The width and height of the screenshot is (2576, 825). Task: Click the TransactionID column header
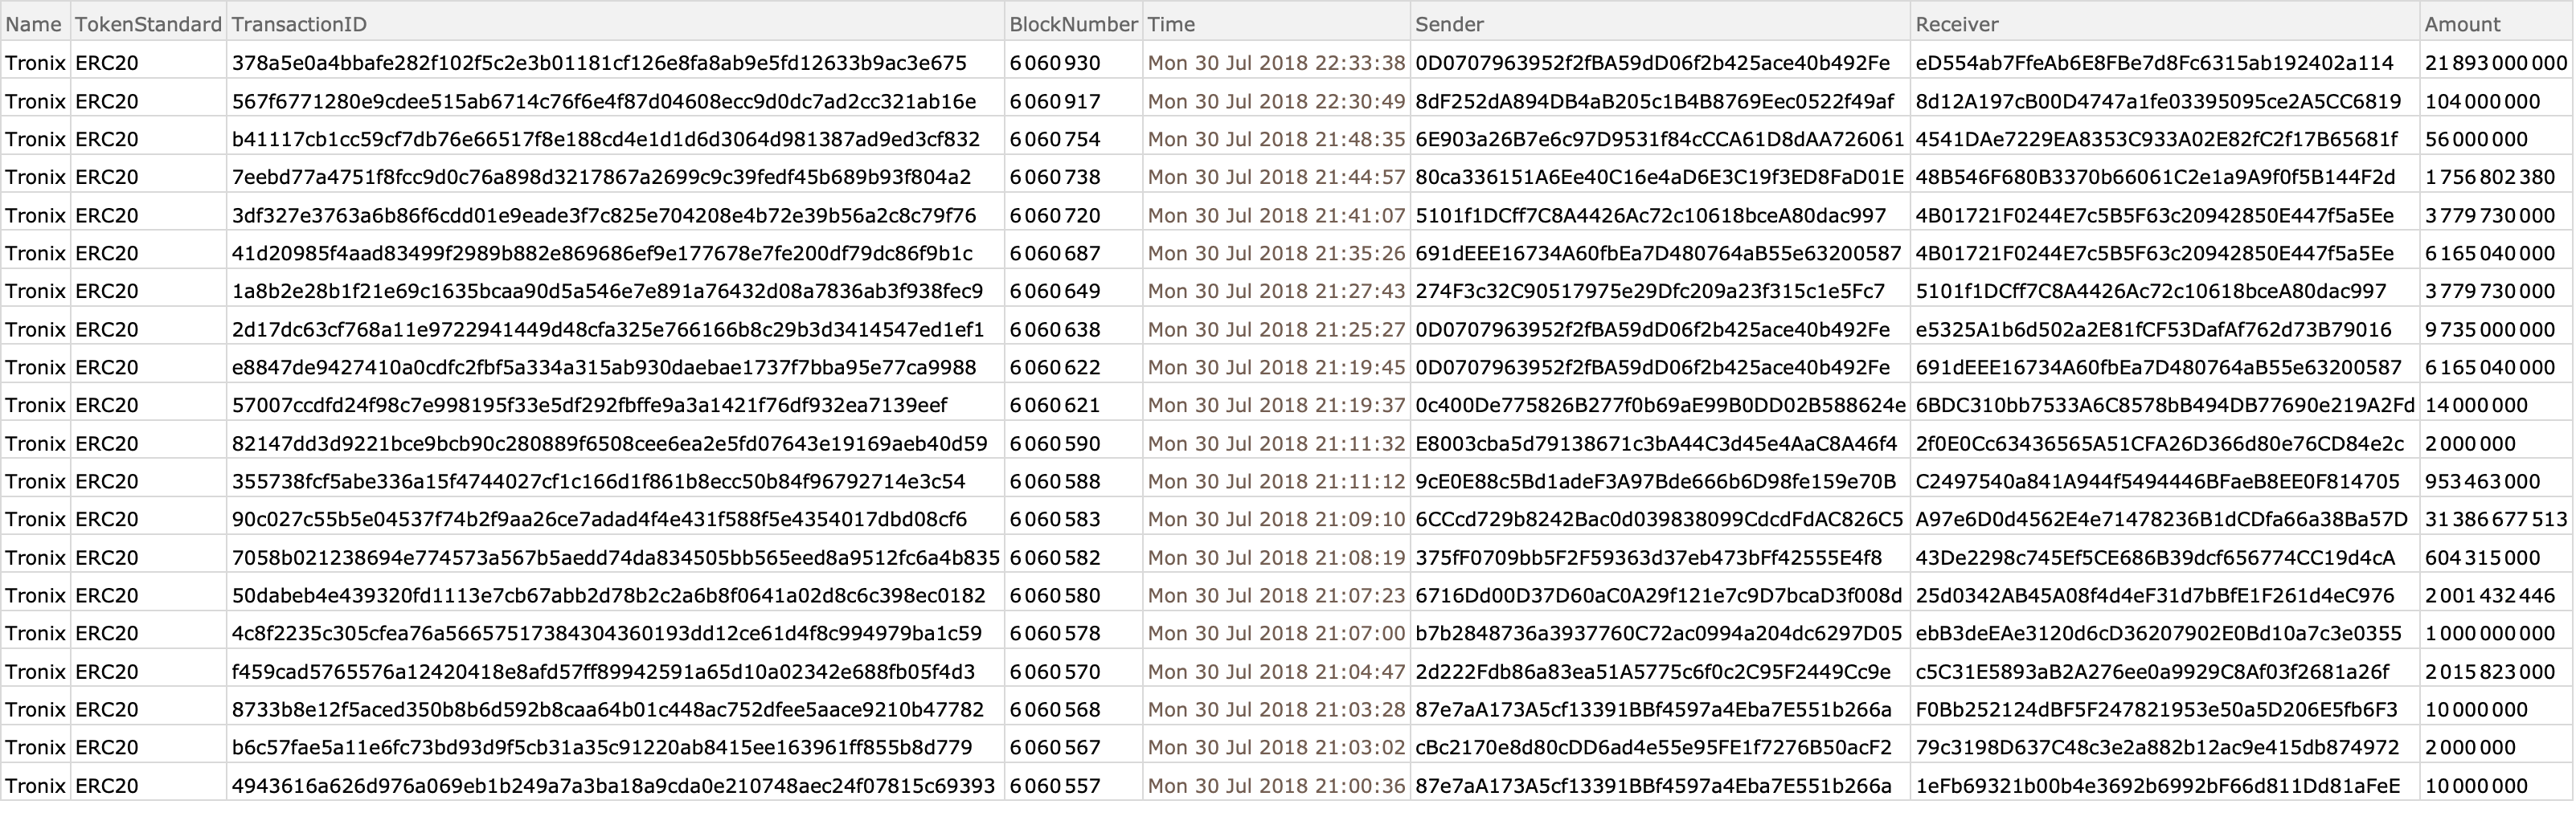(x=615, y=24)
